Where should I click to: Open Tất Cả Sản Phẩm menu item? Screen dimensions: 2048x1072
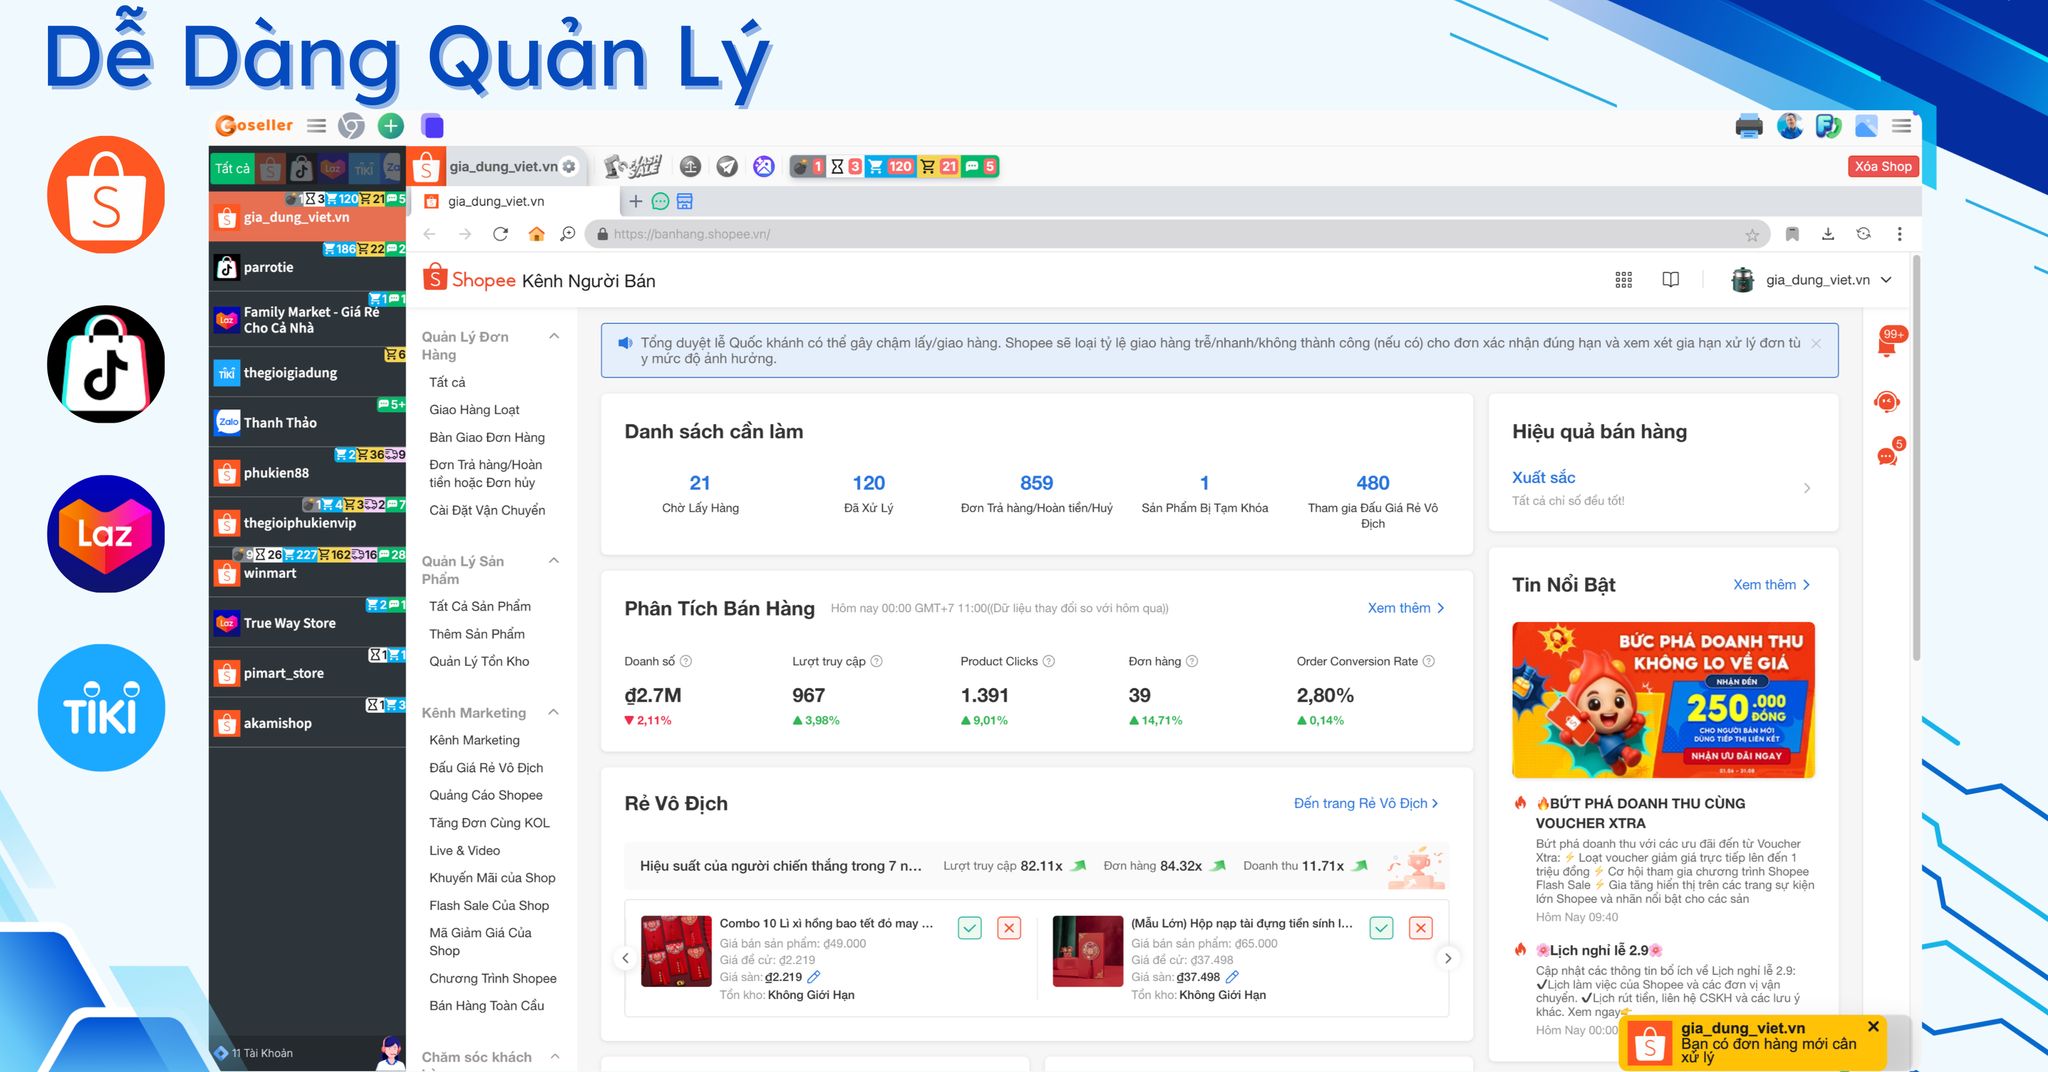[x=480, y=606]
